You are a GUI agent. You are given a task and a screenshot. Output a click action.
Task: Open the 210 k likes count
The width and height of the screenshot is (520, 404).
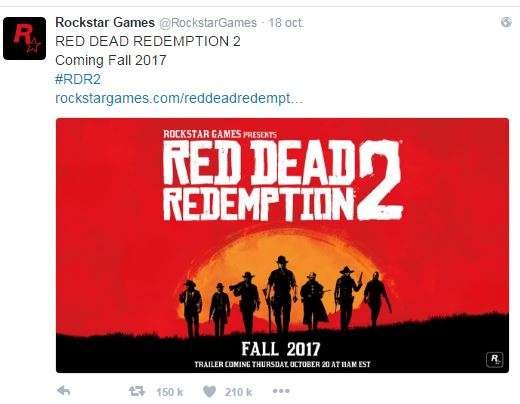click(x=238, y=392)
